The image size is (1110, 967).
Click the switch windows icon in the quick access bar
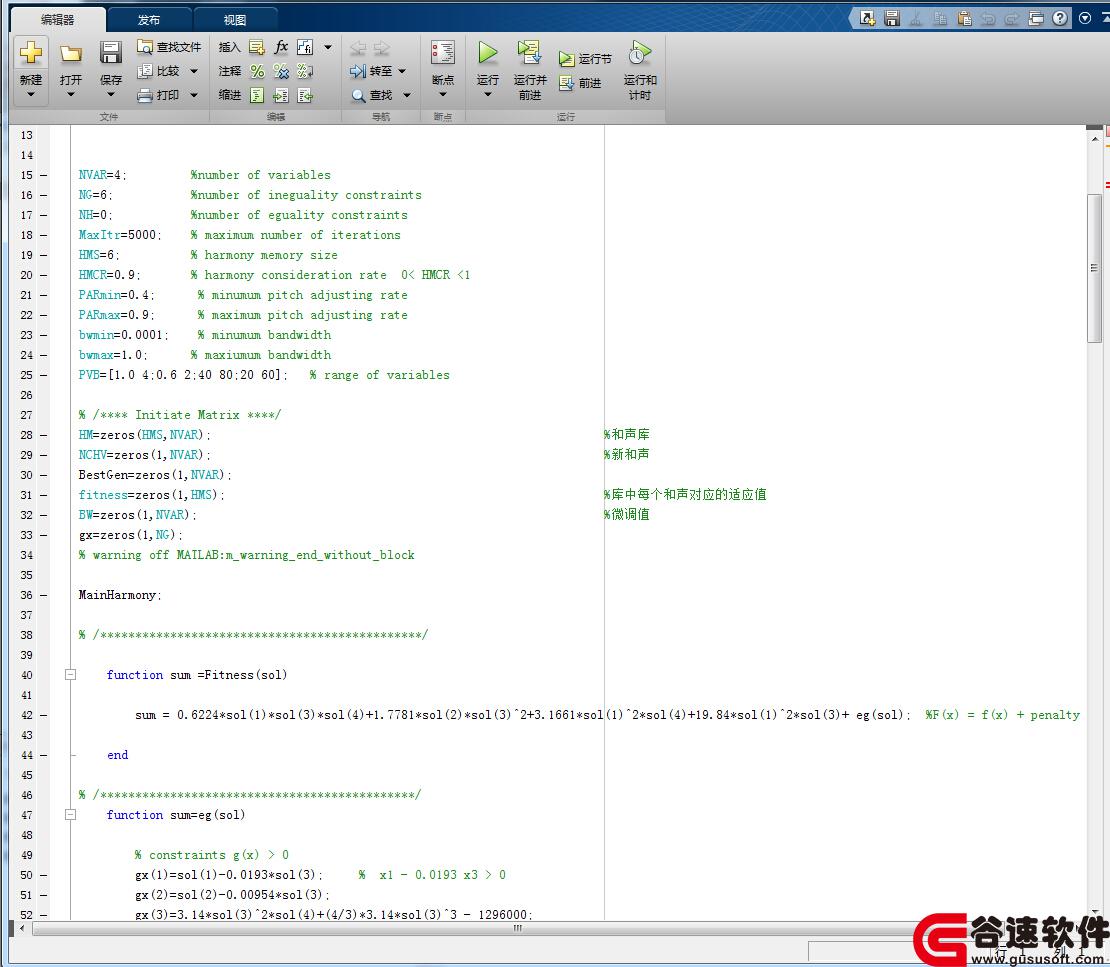(x=1036, y=18)
